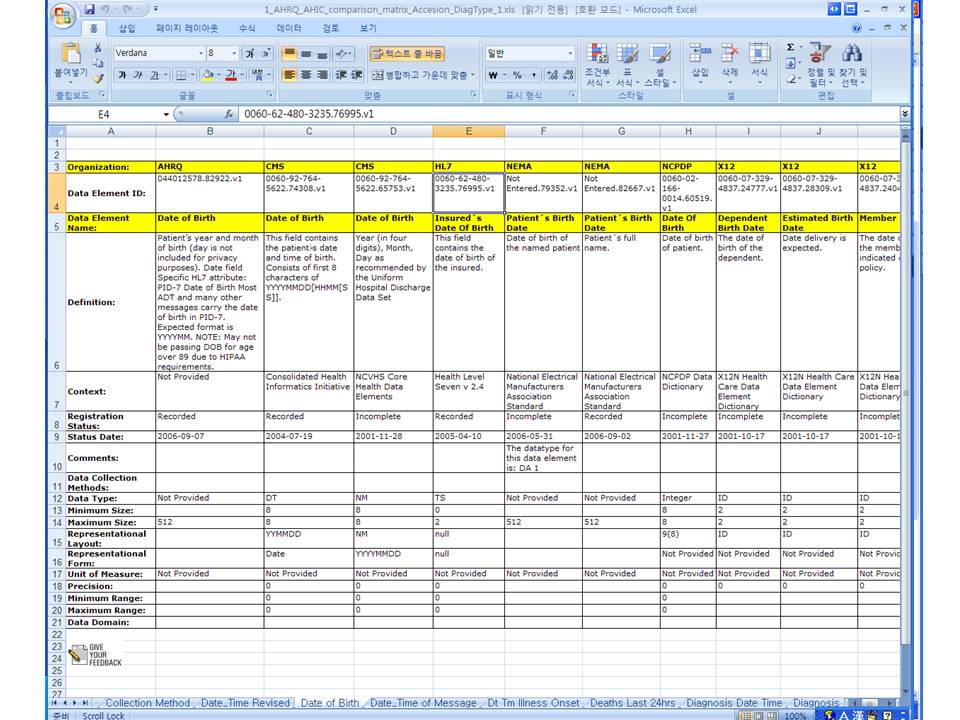This screenshot has width=960, height=720.
Task: Cut the selection using the scissors icon
Action: [x=98, y=48]
